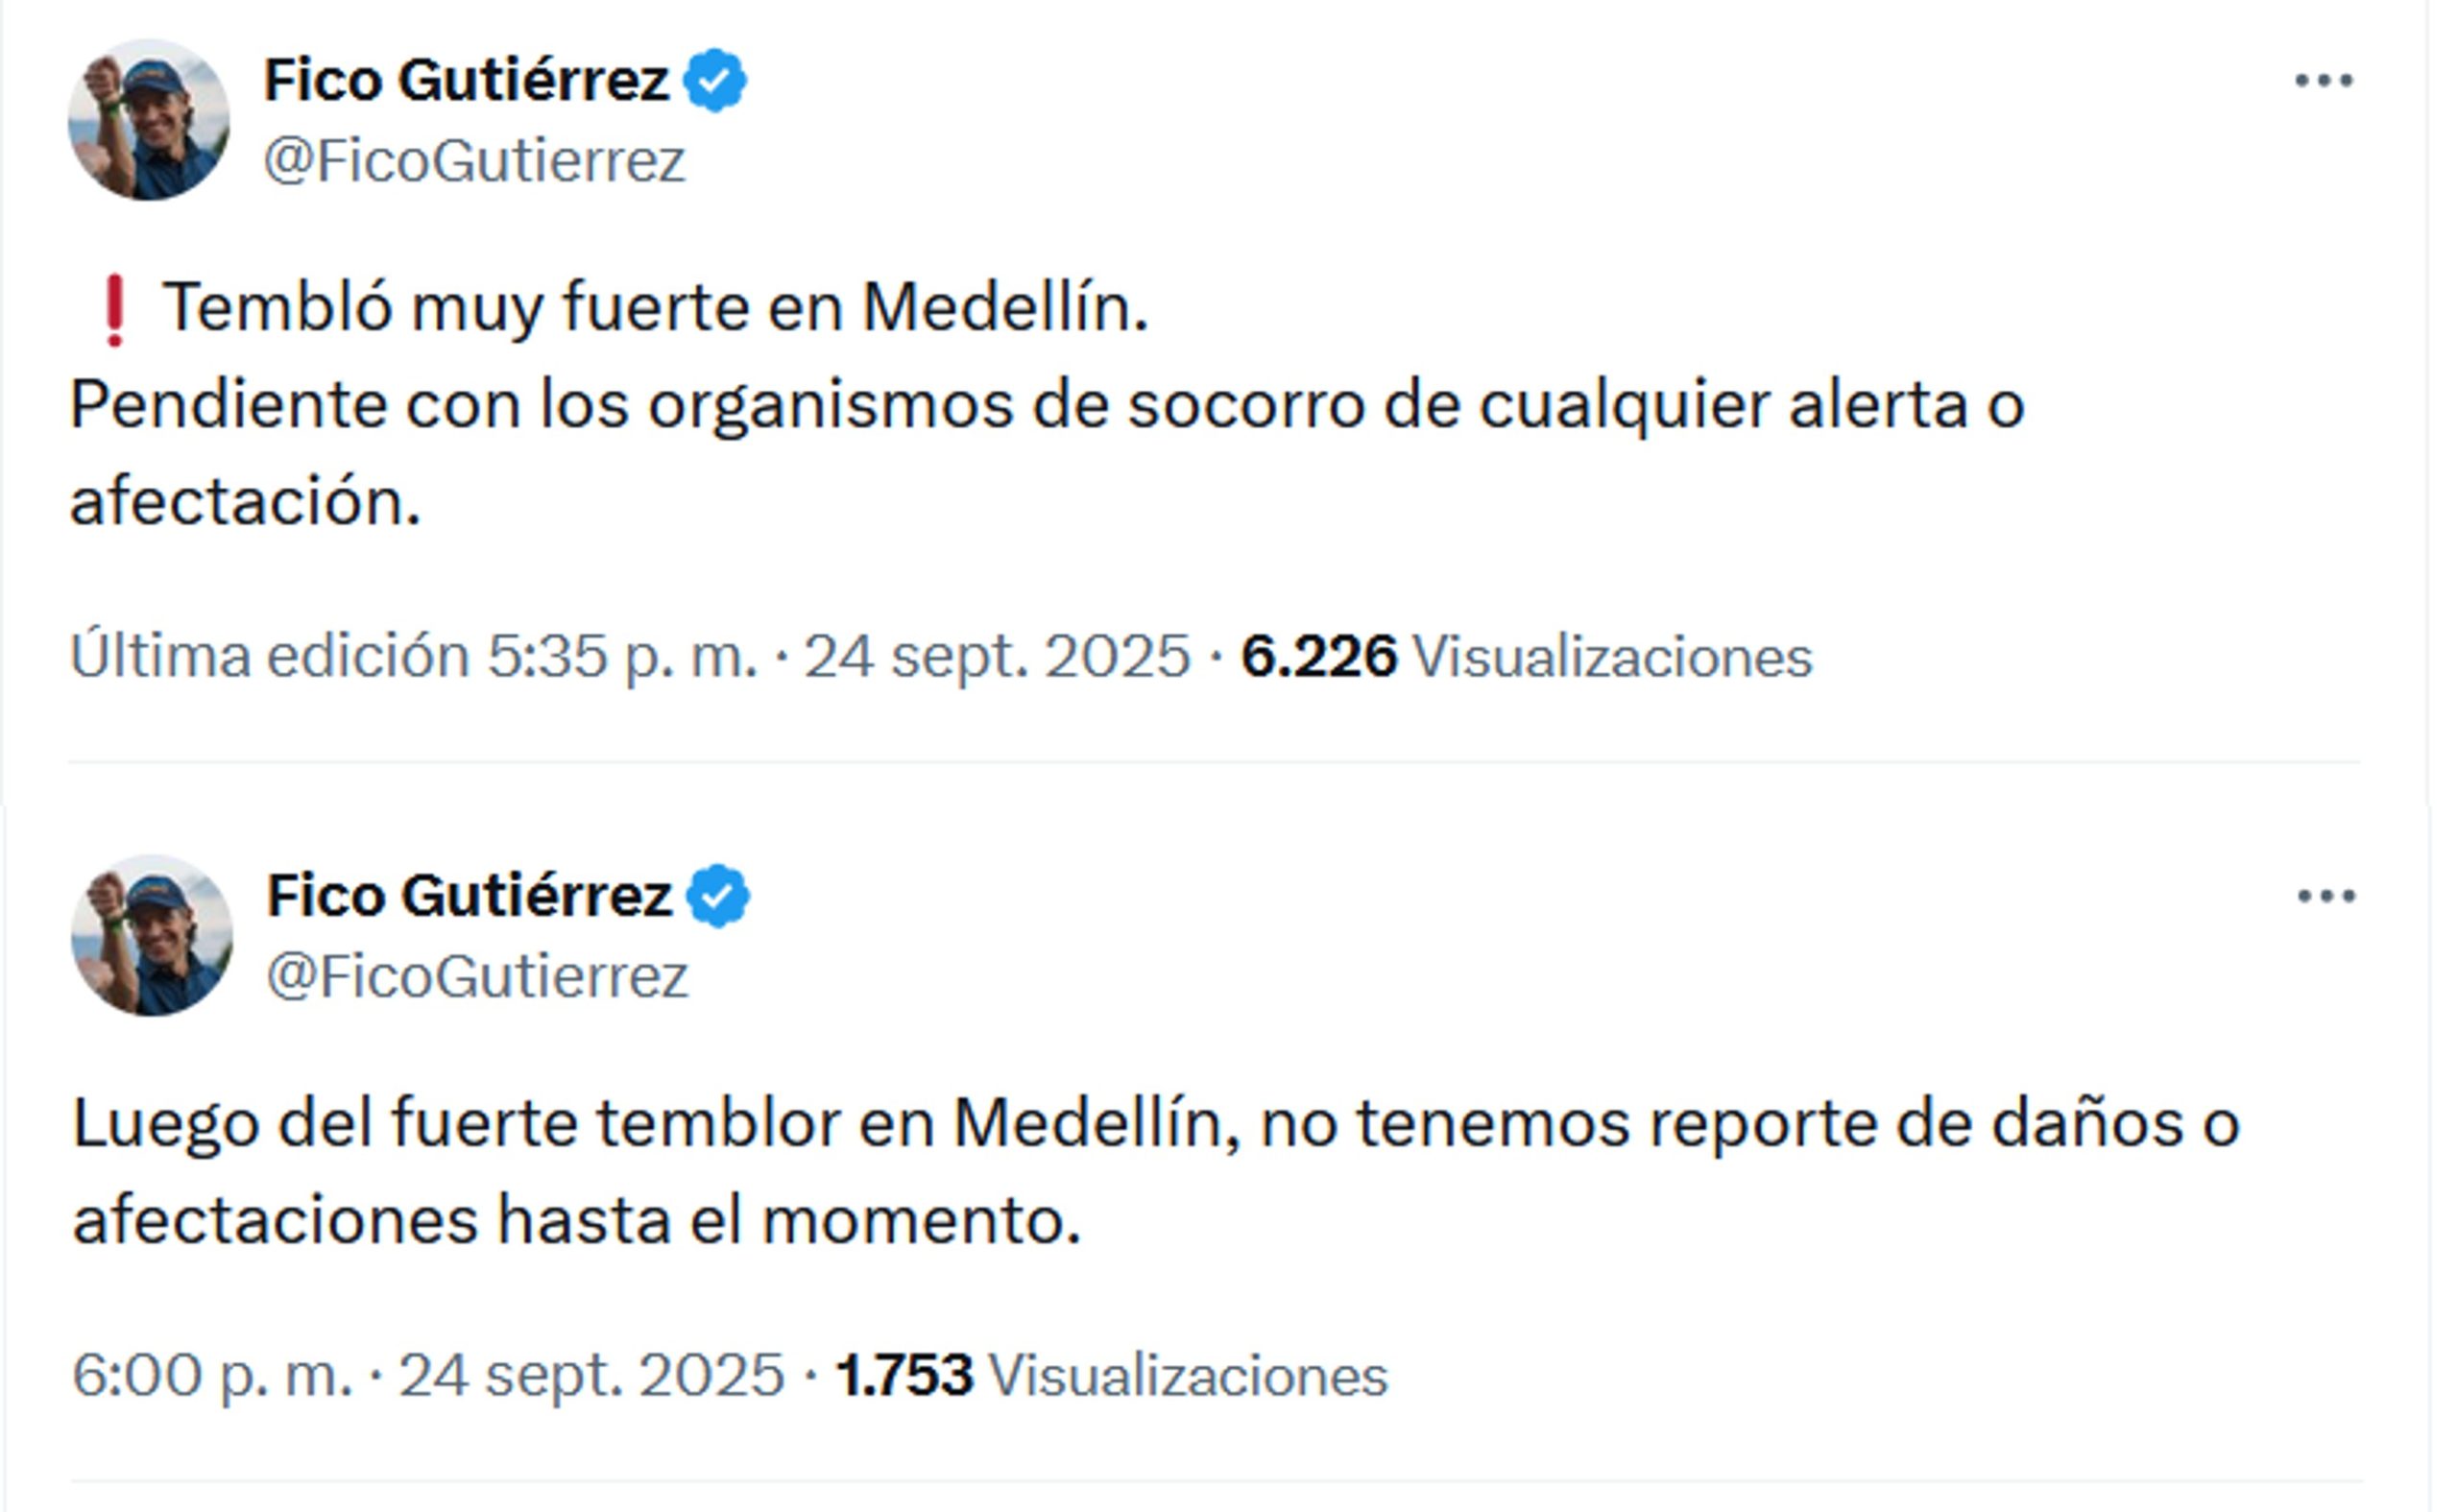
Task: Click the red exclamation mark emoji
Action: coord(115,310)
